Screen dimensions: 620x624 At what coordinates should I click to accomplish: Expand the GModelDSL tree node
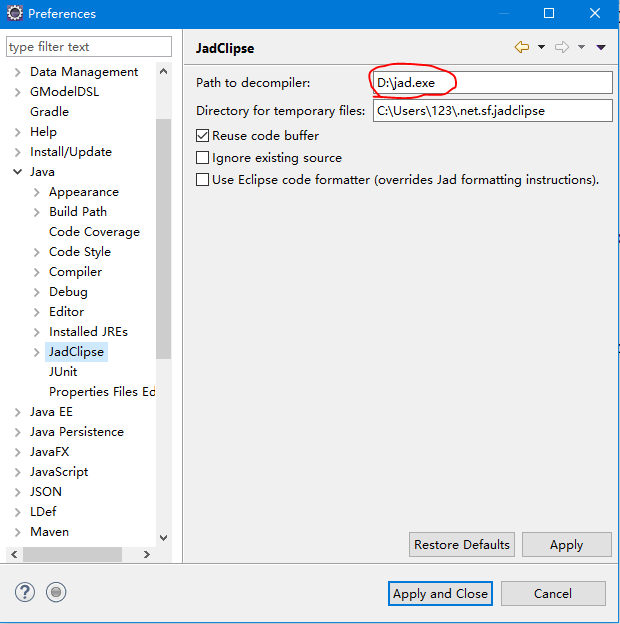click(x=18, y=92)
